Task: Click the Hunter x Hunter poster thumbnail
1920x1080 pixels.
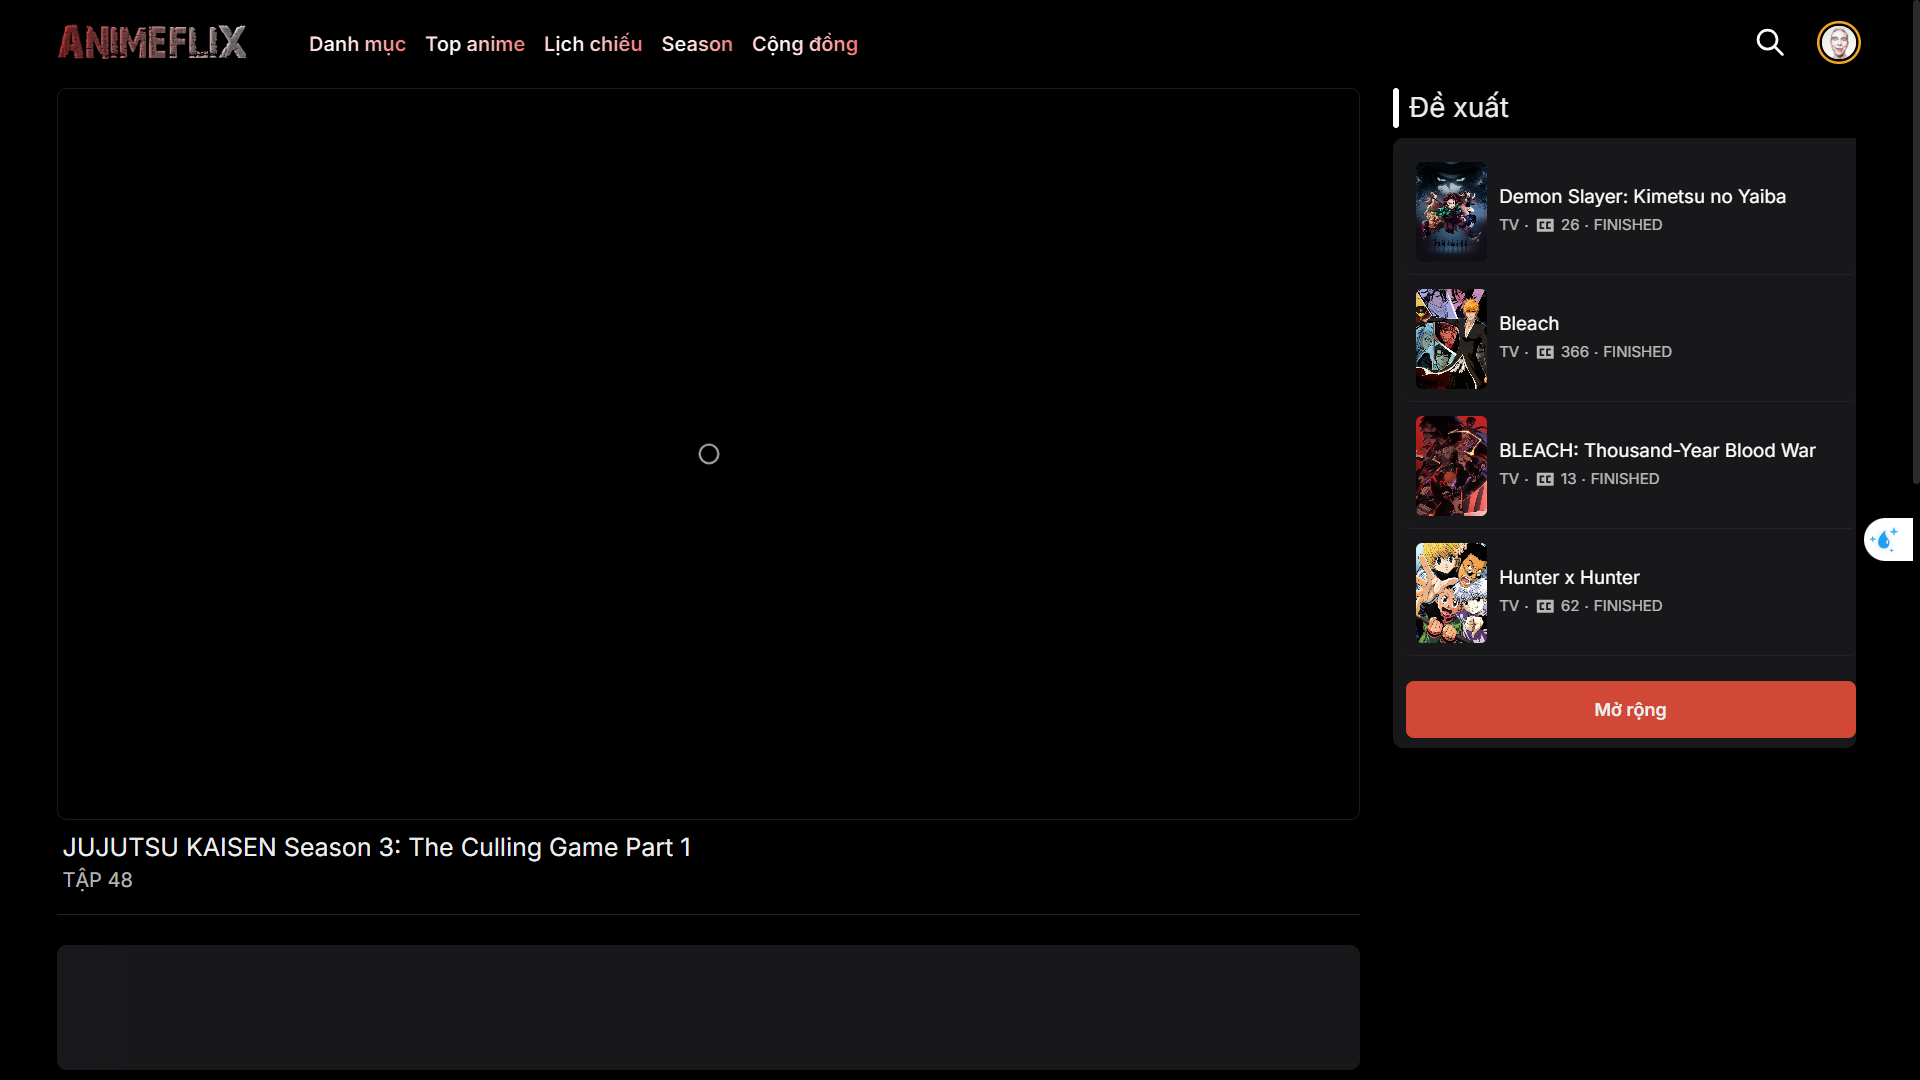Action: click(x=1451, y=592)
